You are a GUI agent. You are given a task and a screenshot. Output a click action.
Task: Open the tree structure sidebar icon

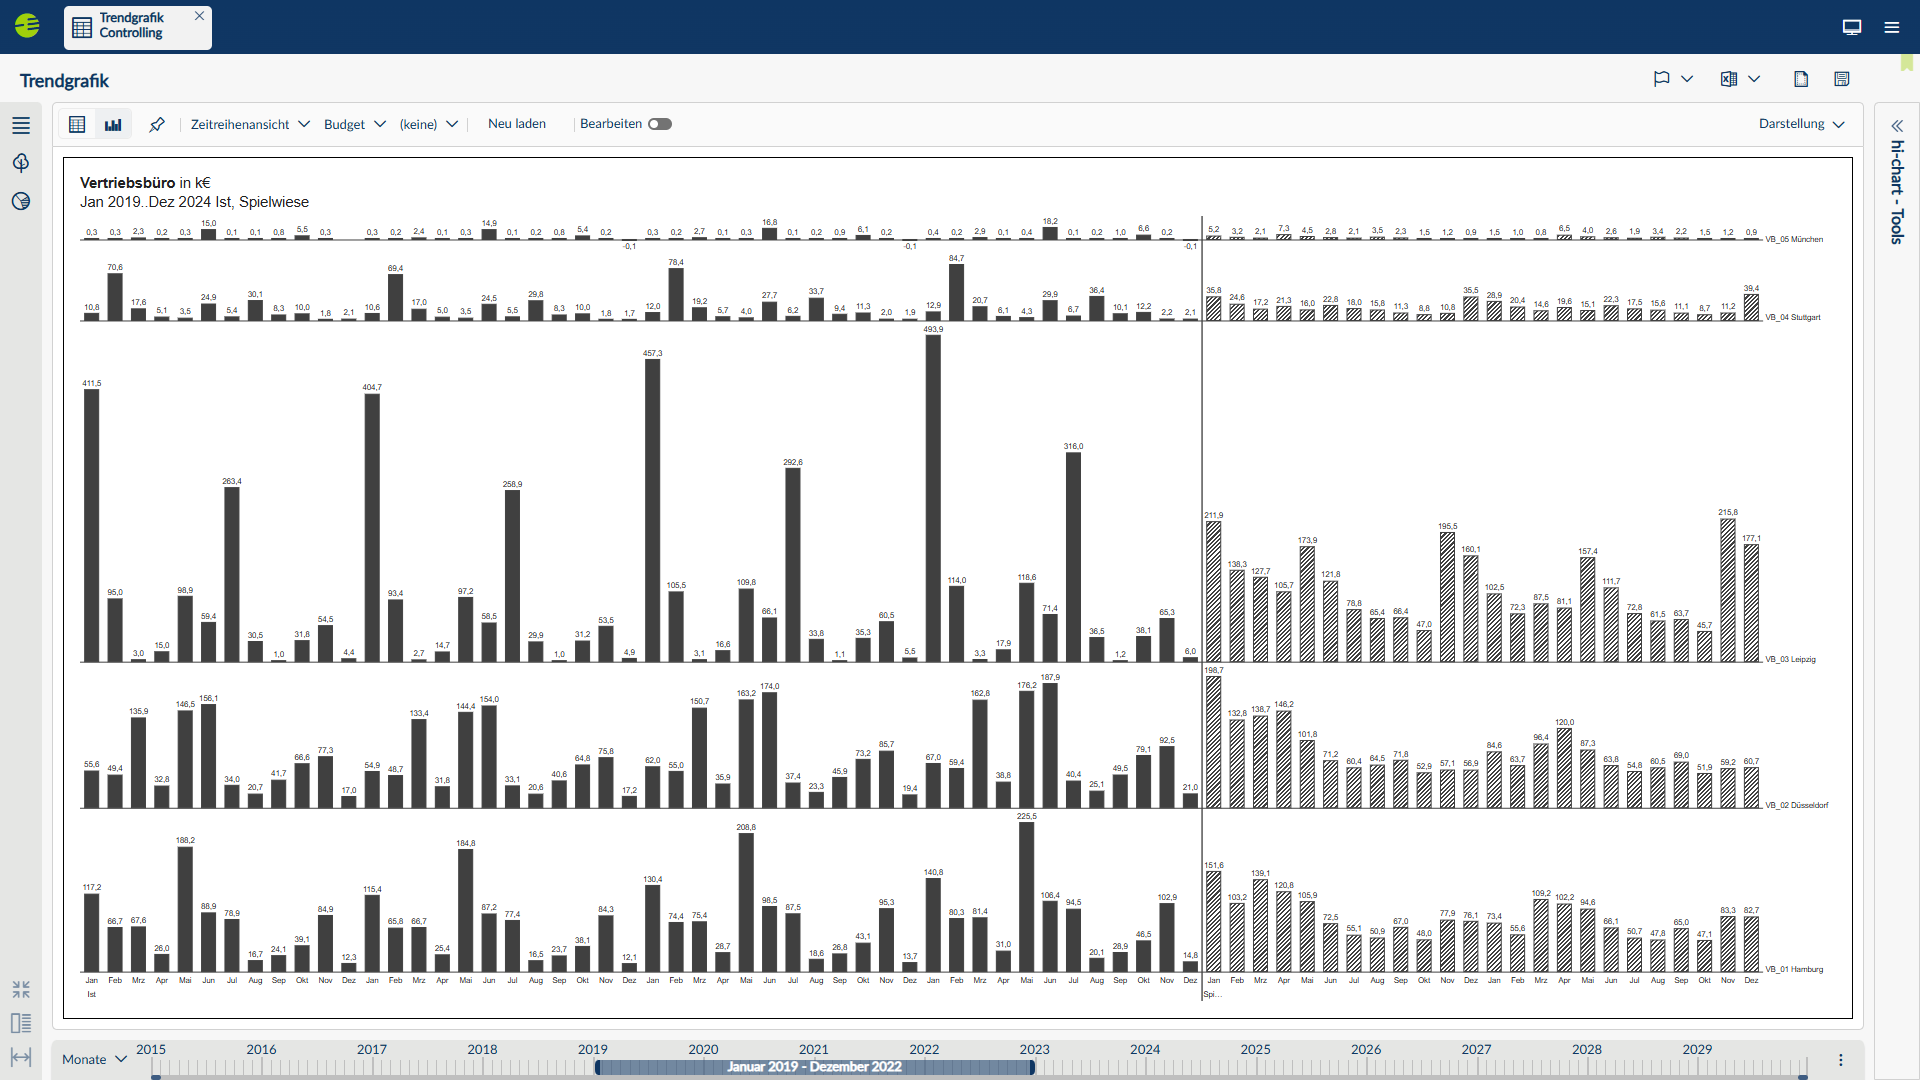21,162
